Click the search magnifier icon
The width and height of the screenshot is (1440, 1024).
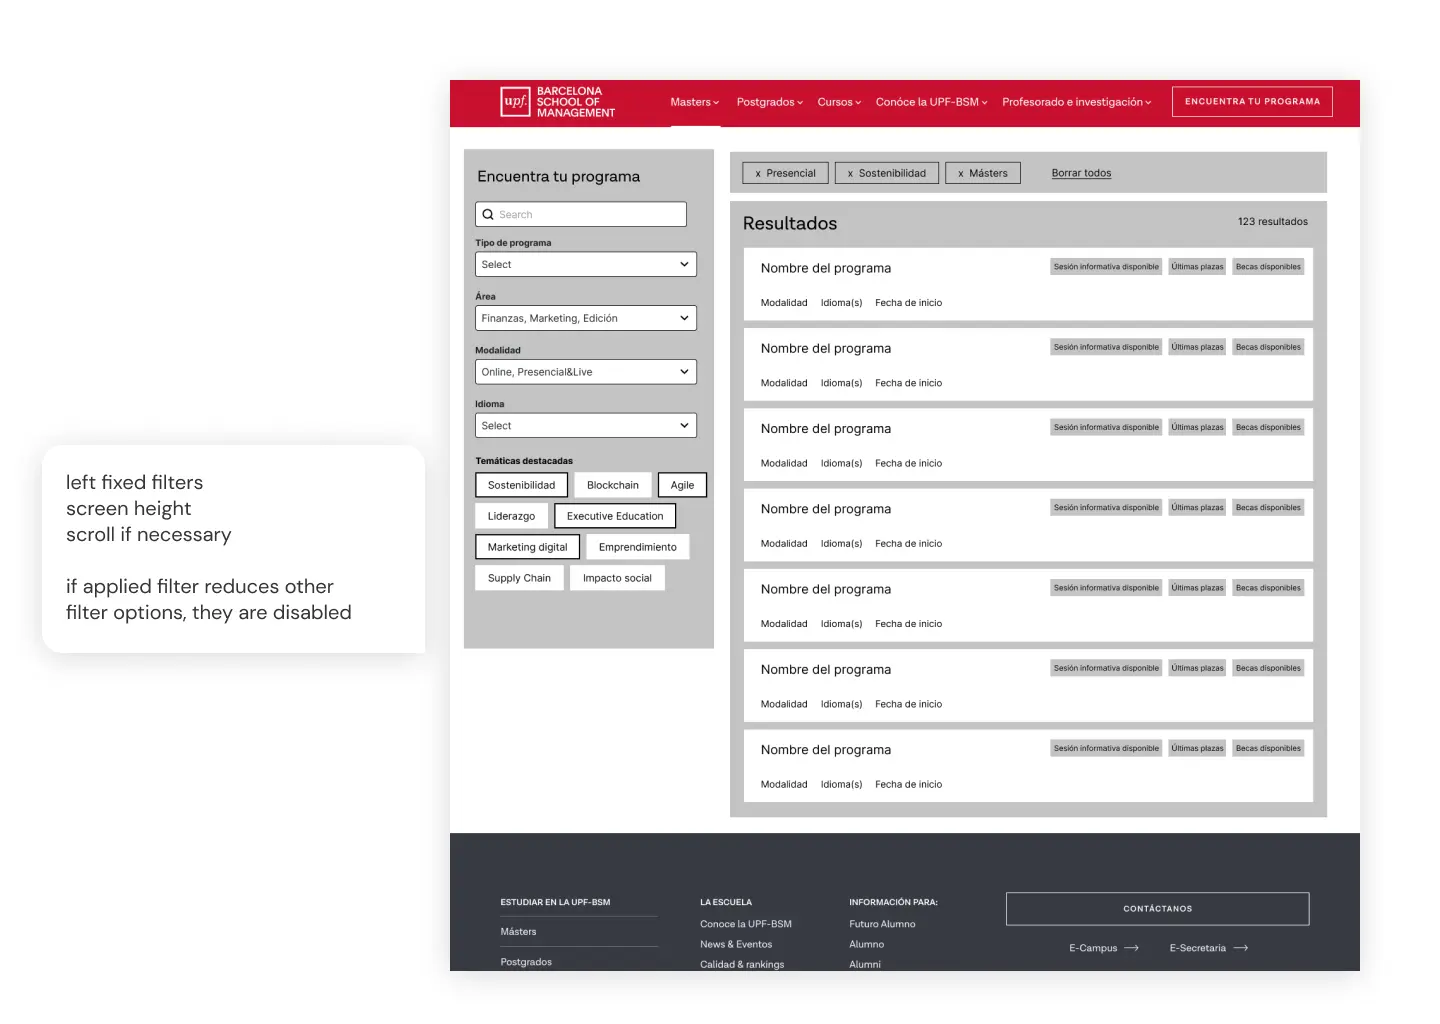tap(488, 215)
